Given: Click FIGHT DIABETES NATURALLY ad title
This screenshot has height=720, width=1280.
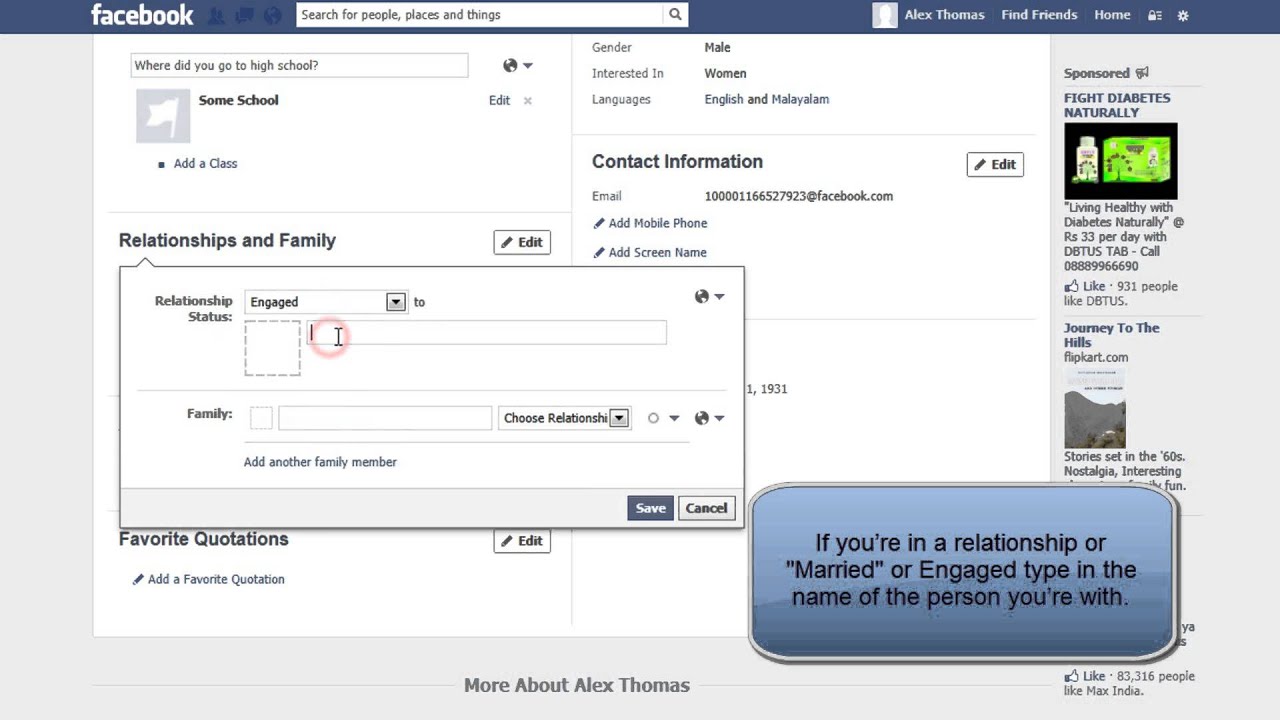Looking at the screenshot, I should [x=1117, y=105].
